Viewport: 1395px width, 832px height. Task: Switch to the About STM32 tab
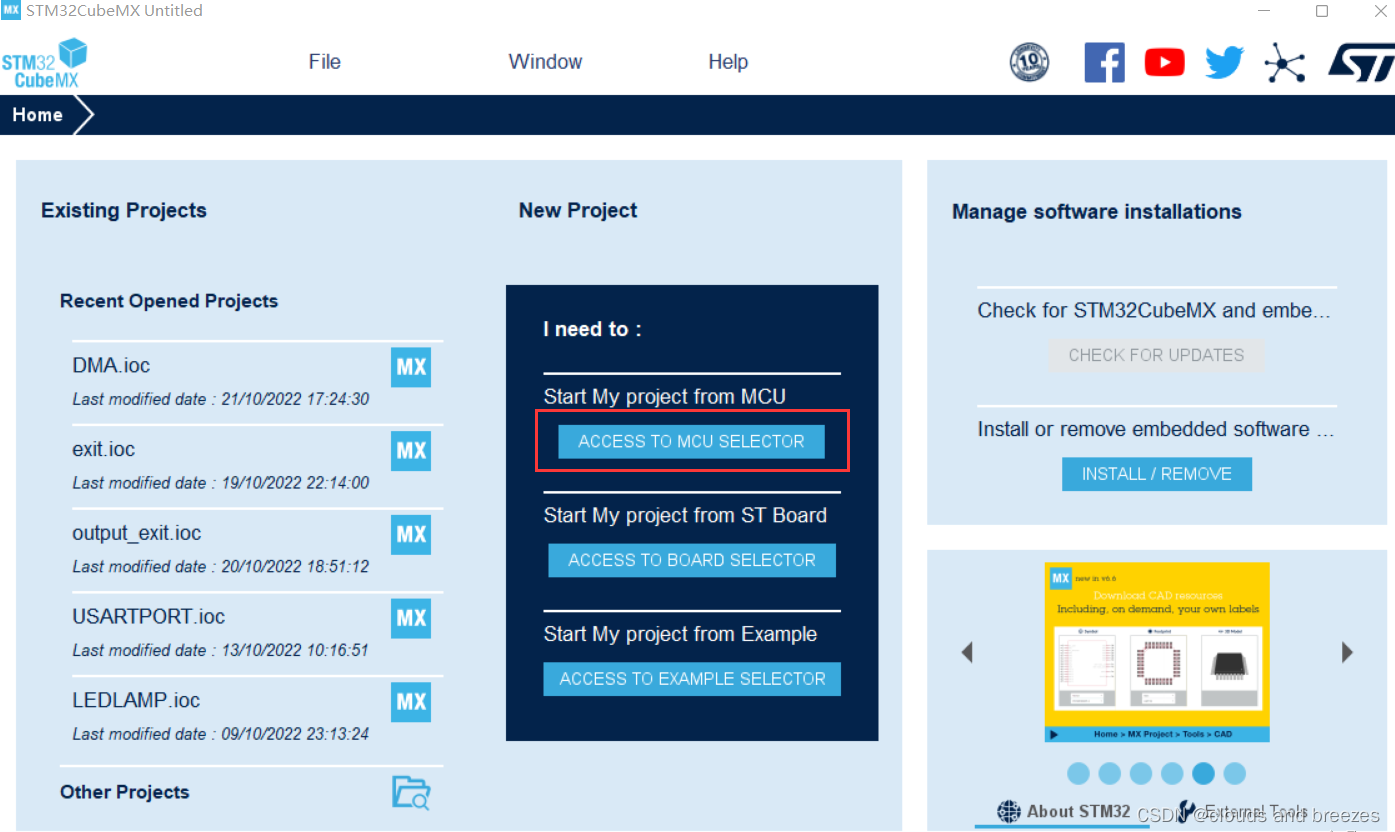coord(1065,811)
